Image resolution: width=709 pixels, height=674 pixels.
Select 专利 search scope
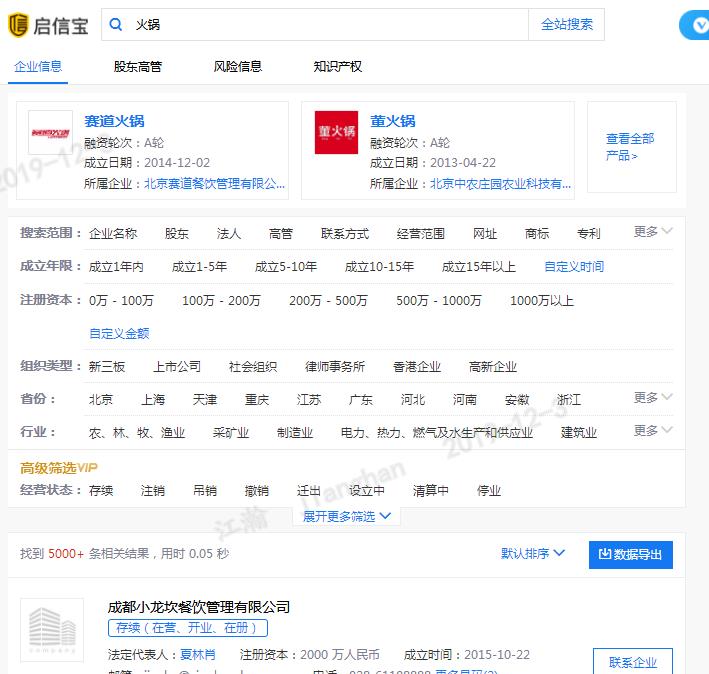coord(589,234)
